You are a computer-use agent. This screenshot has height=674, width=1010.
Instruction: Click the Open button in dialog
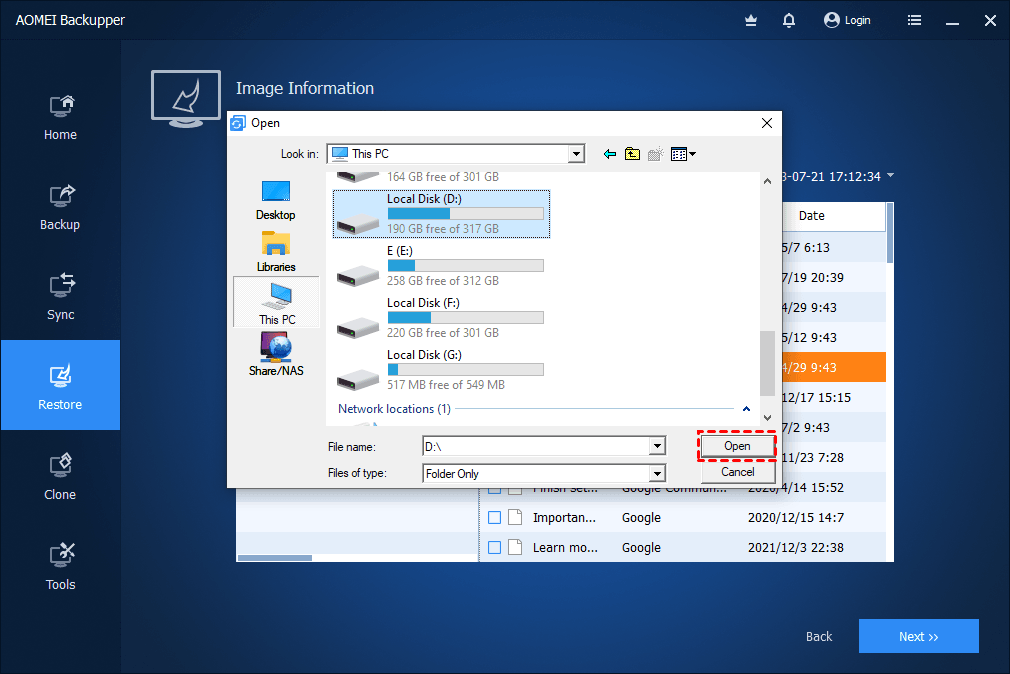click(x=737, y=446)
